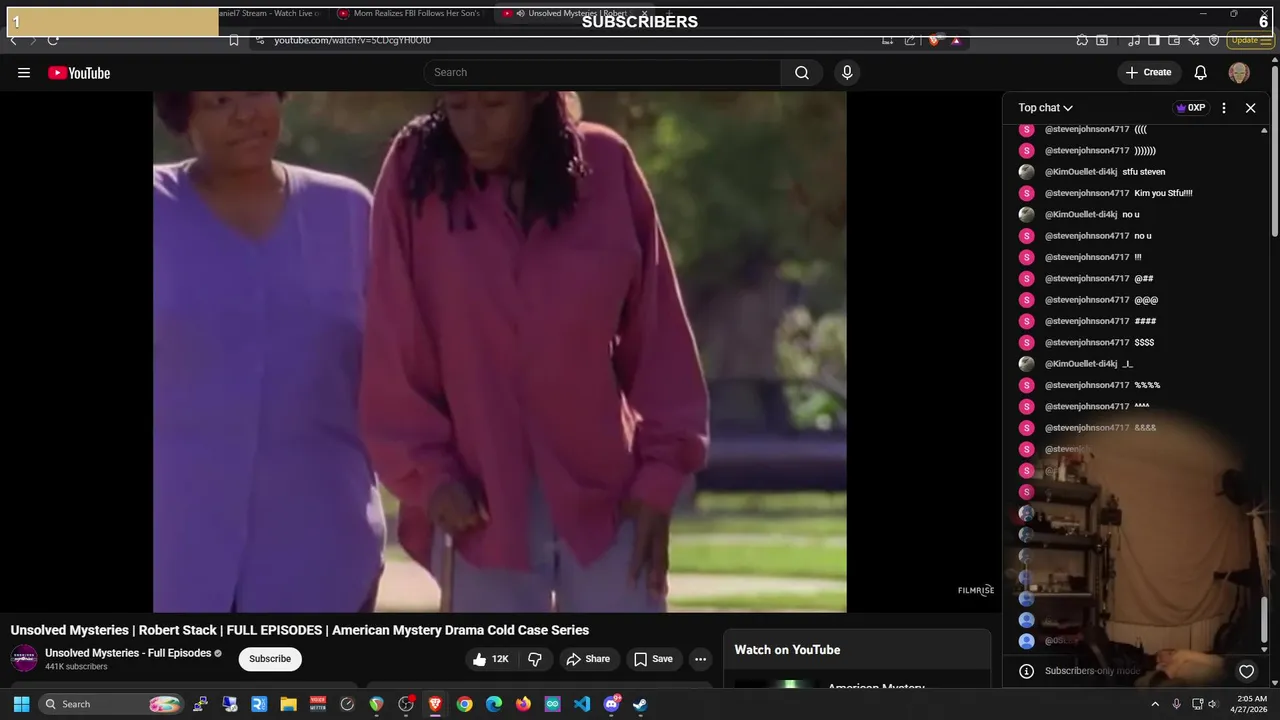Dislike the video with thumbs down
Screen dimensions: 1280x720
coord(535,659)
